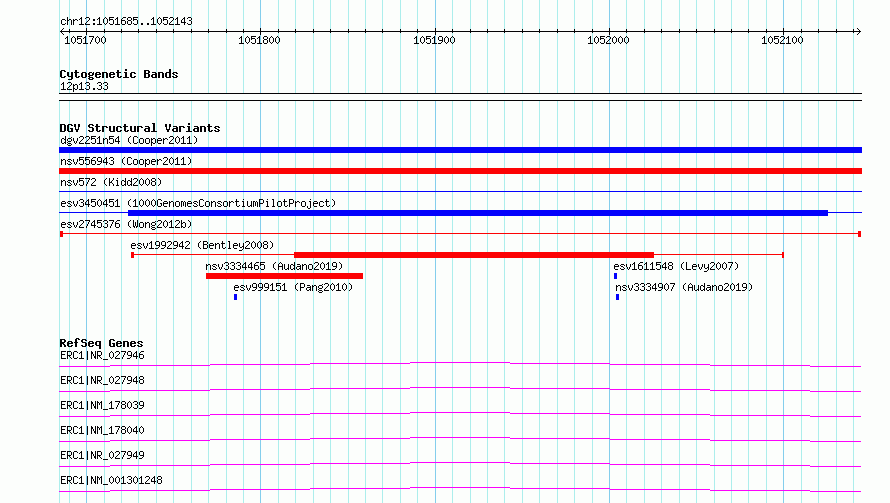
Task: Open the esv1611548 (Levy2007) label
Action: (x=676, y=266)
